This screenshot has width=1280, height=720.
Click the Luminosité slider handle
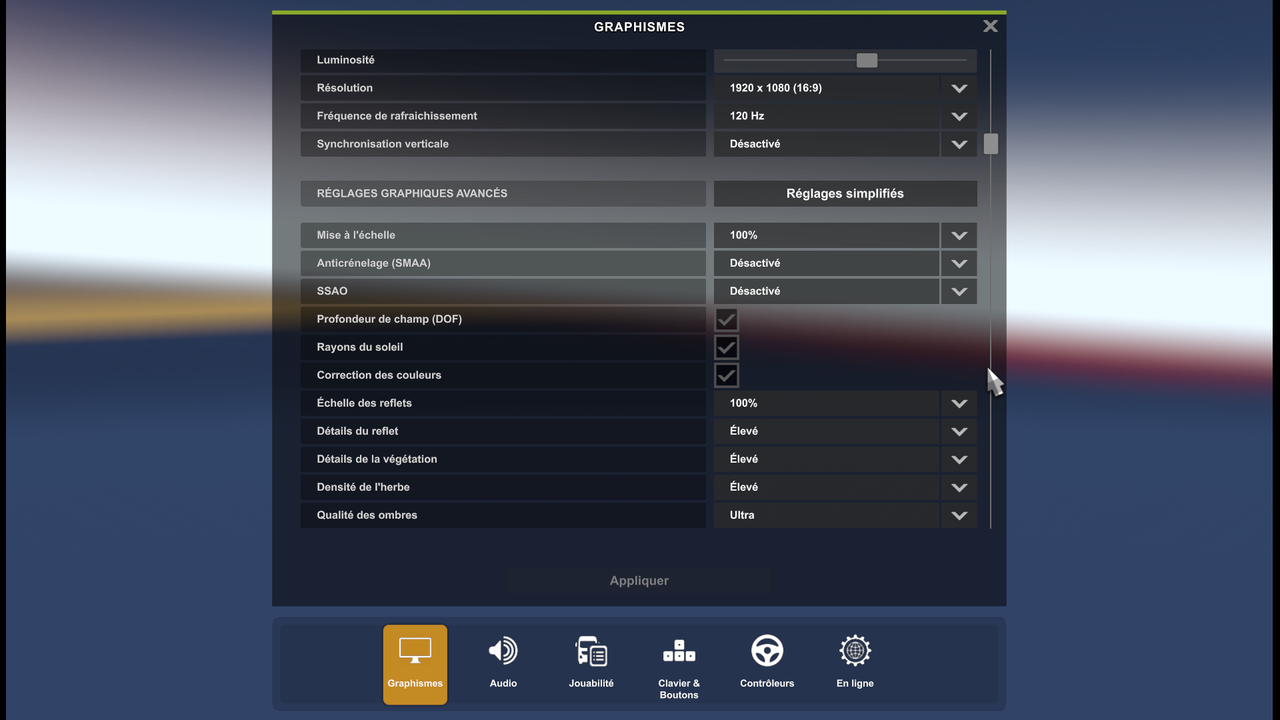click(x=867, y=60)
